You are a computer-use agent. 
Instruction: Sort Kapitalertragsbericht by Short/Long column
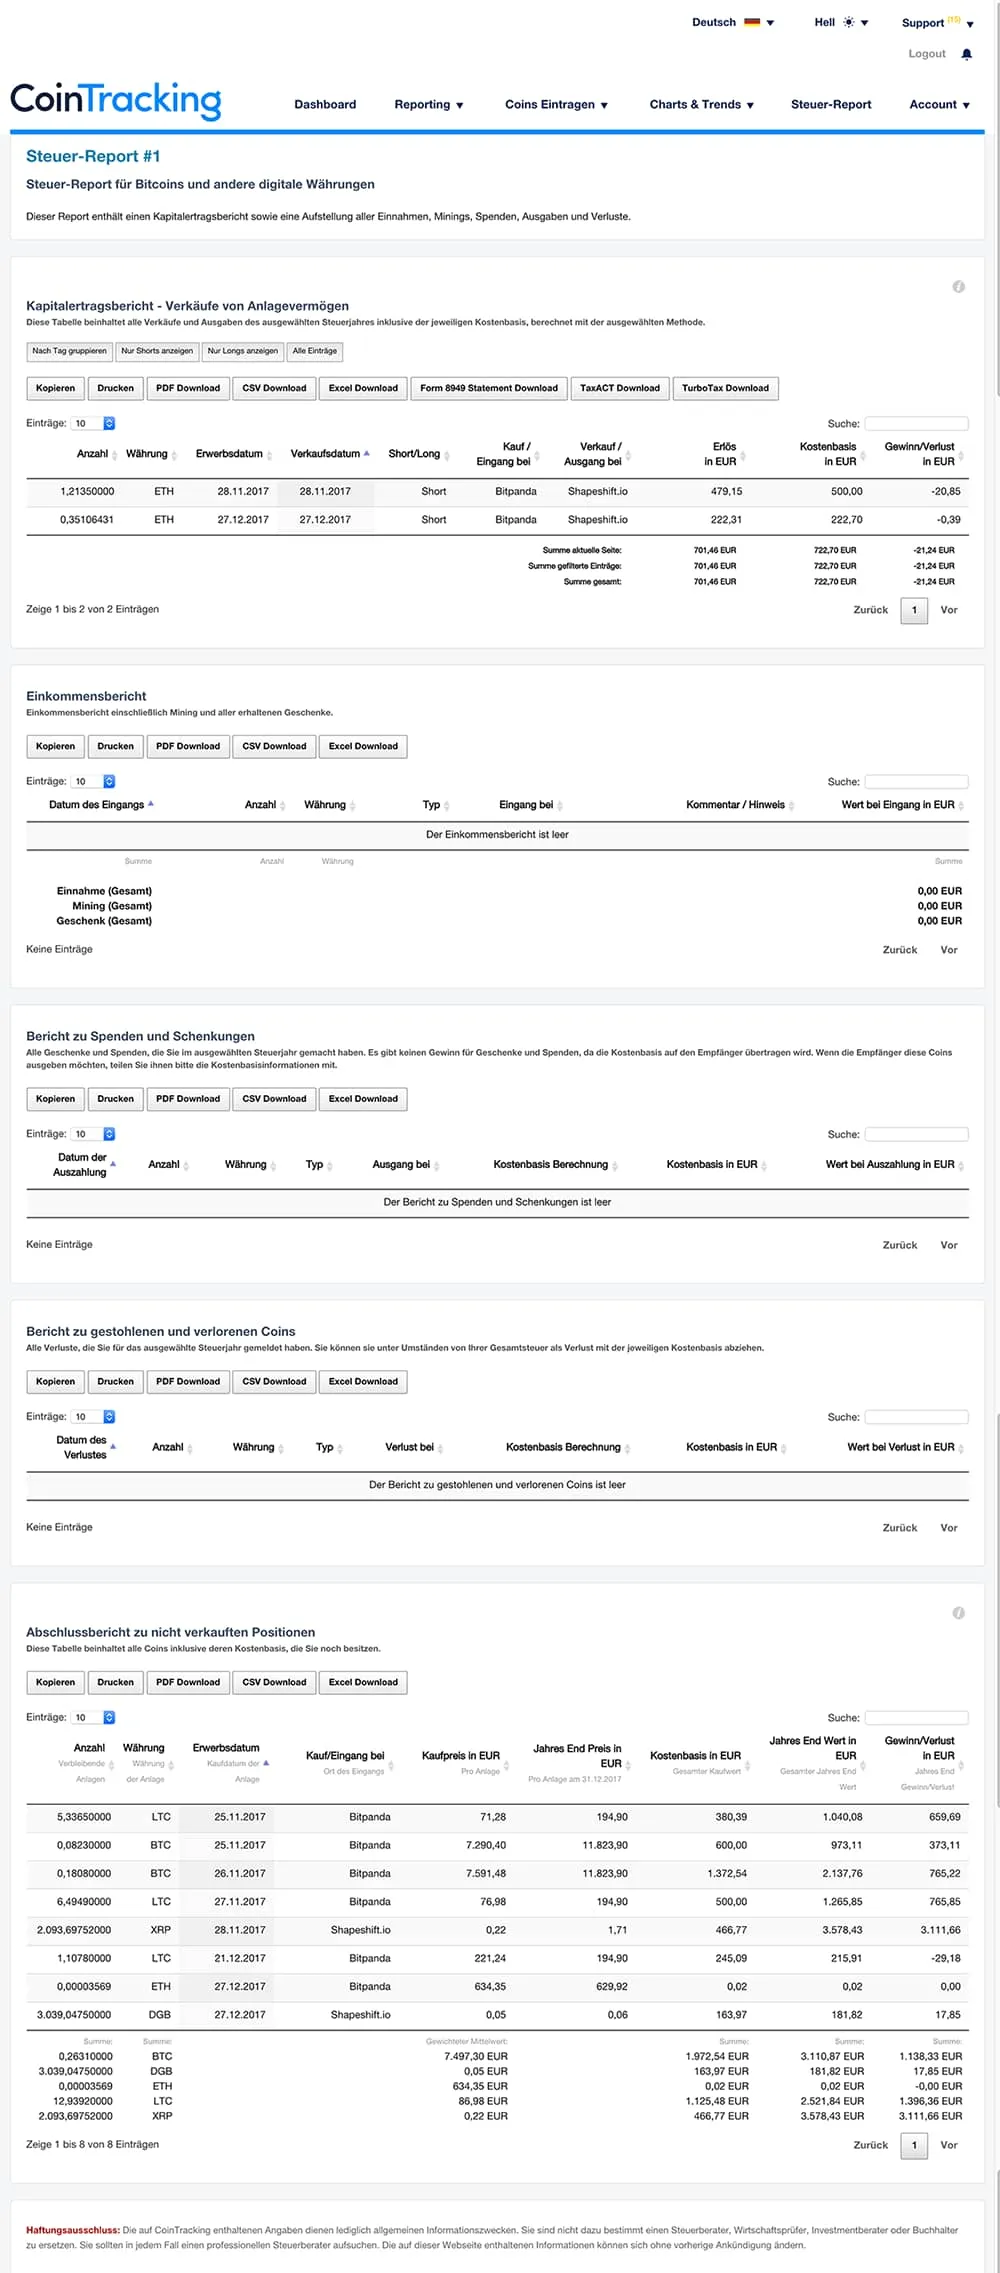pos(417,454)
